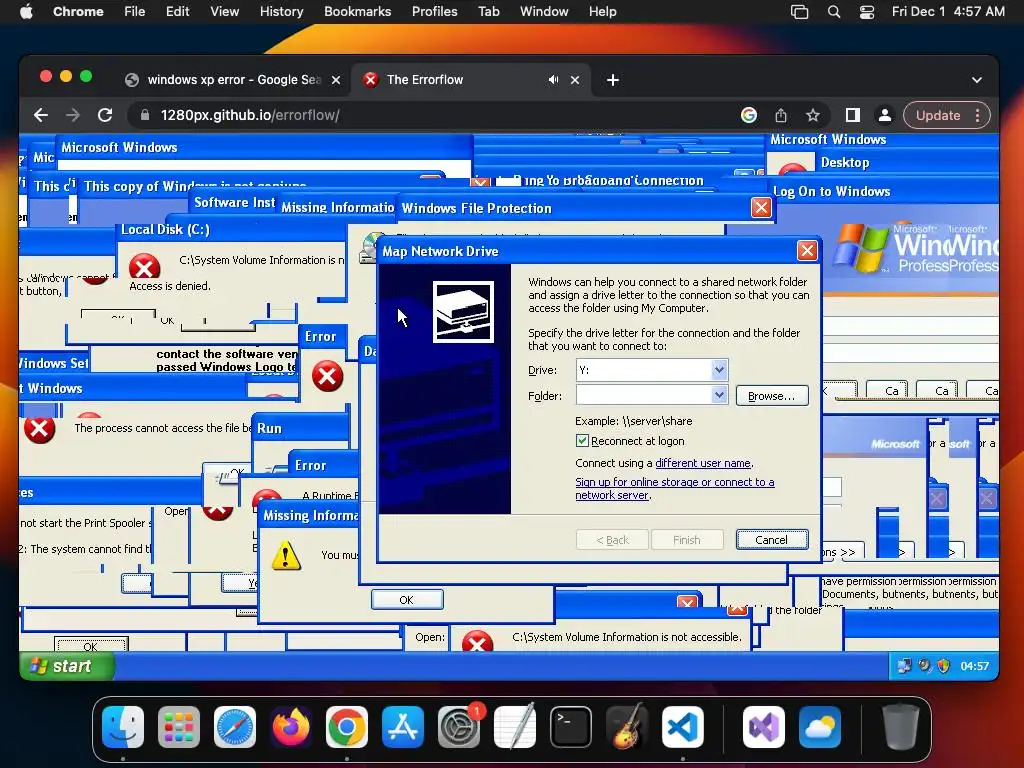Open Spotlight search in menu bar
This screenshot has width=1024, height=768.
coord(833,11)
